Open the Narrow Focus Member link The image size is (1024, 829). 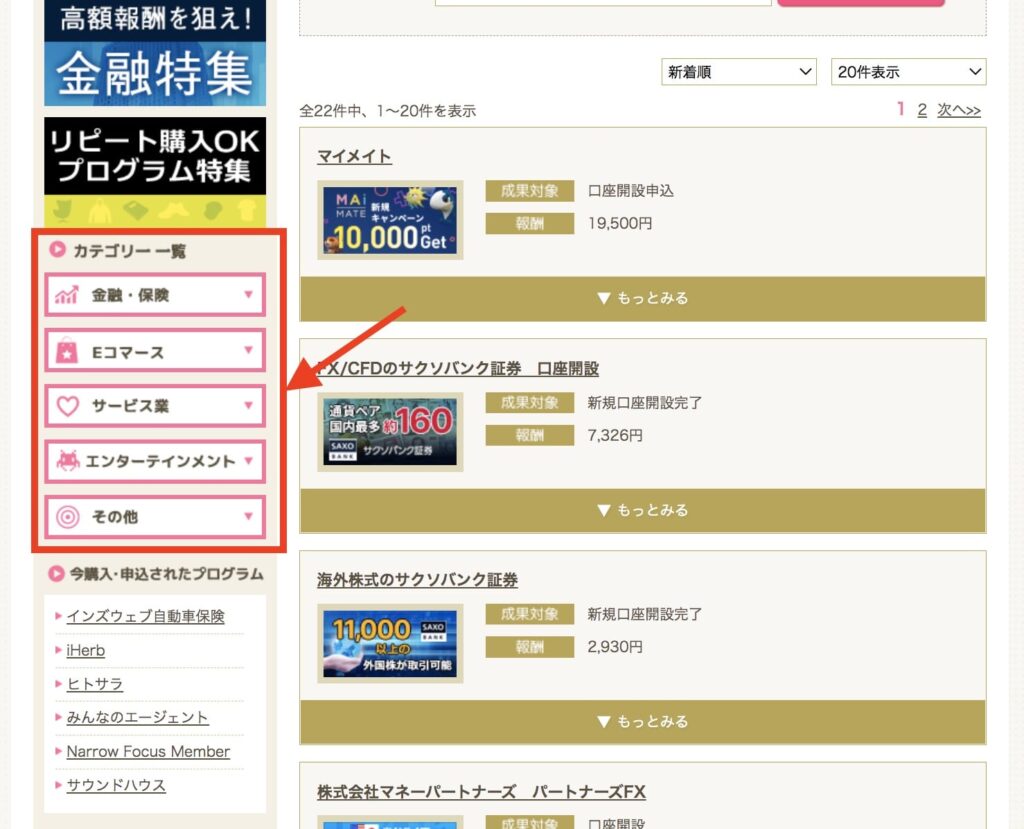[x=148, y=751]
